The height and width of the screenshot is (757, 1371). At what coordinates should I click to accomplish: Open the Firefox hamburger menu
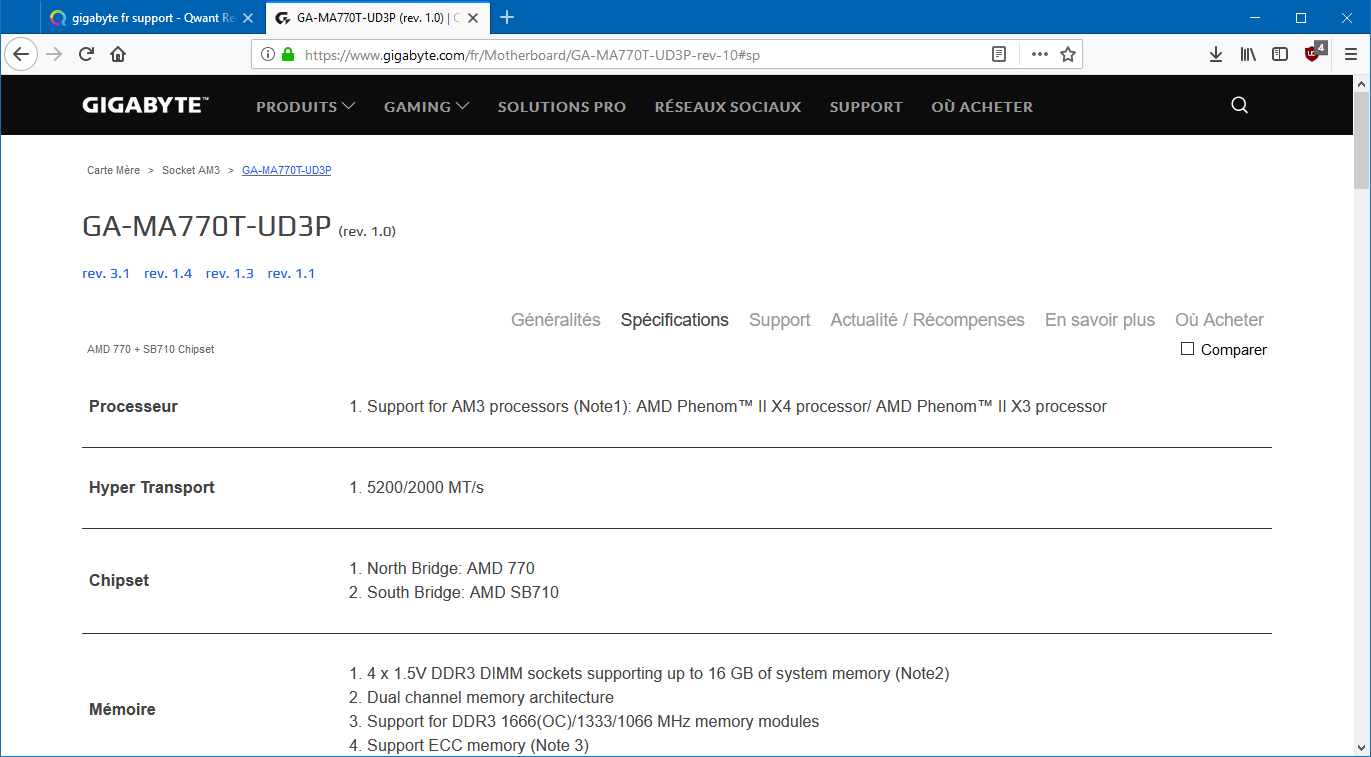coord(1351,55)
